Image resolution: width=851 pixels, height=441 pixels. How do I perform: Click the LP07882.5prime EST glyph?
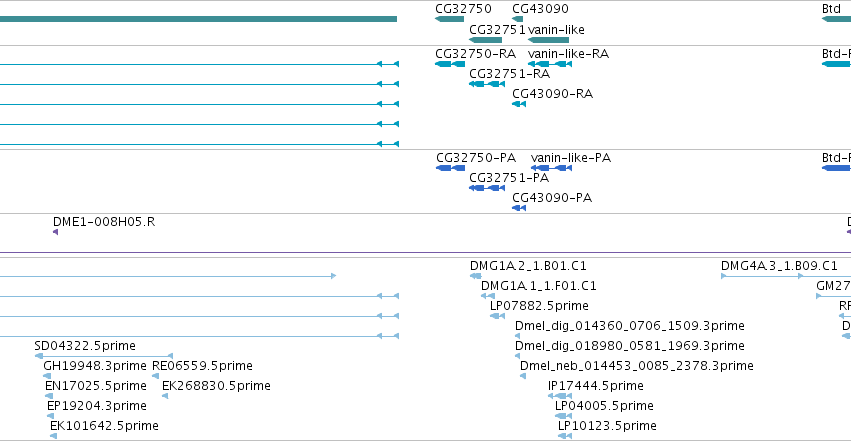(x=497, y=316)
